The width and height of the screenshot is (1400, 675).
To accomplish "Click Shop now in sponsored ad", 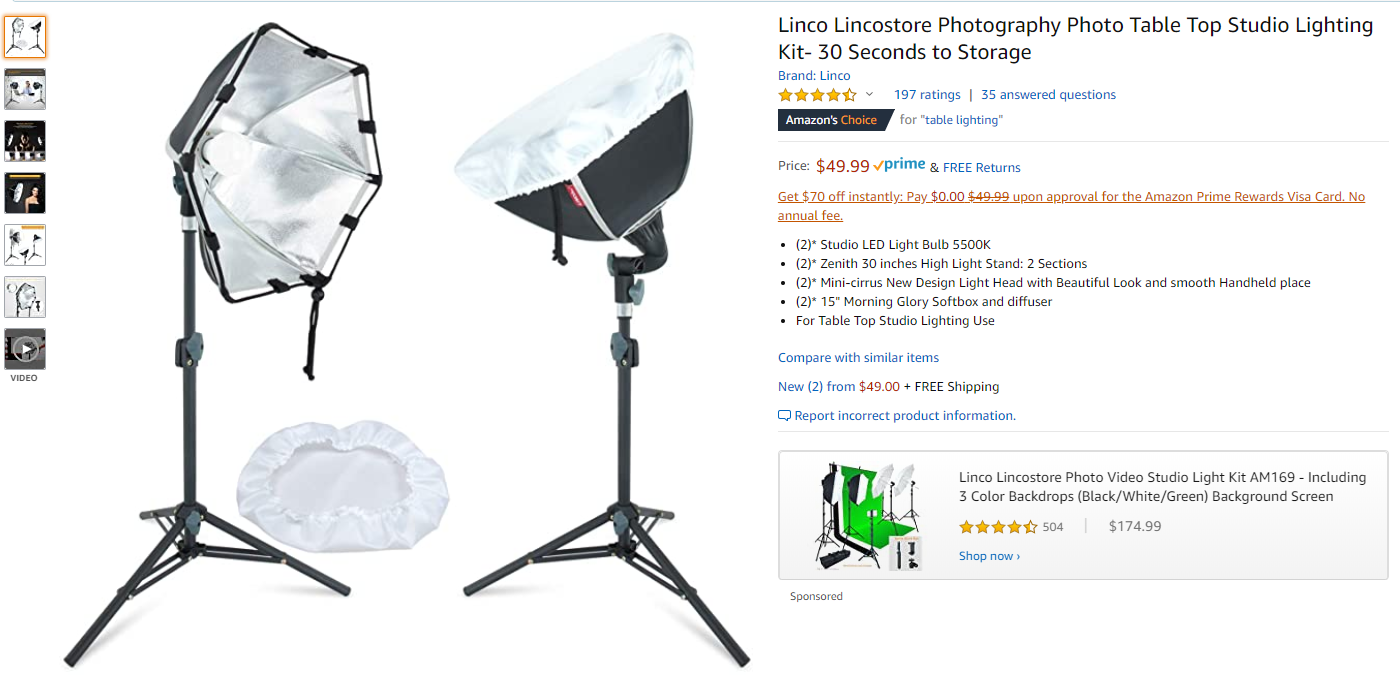I will click(x=990, y=556).
